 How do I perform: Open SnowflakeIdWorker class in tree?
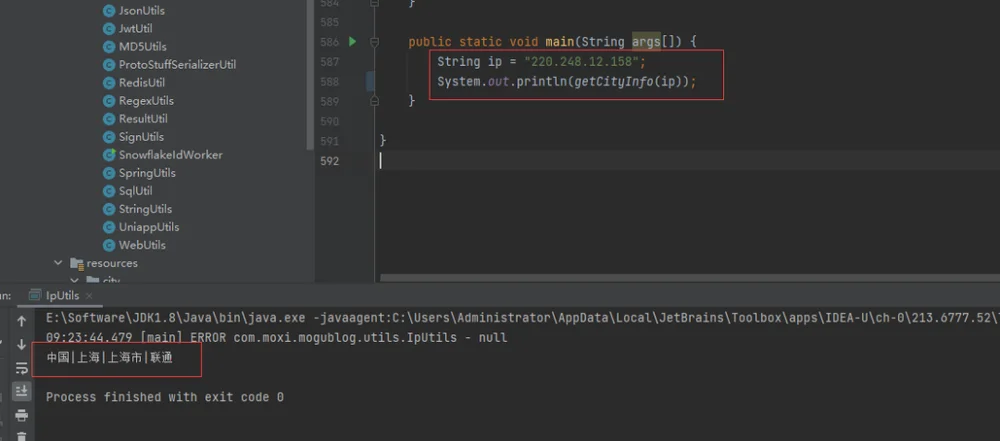click(x=170, y=155)
